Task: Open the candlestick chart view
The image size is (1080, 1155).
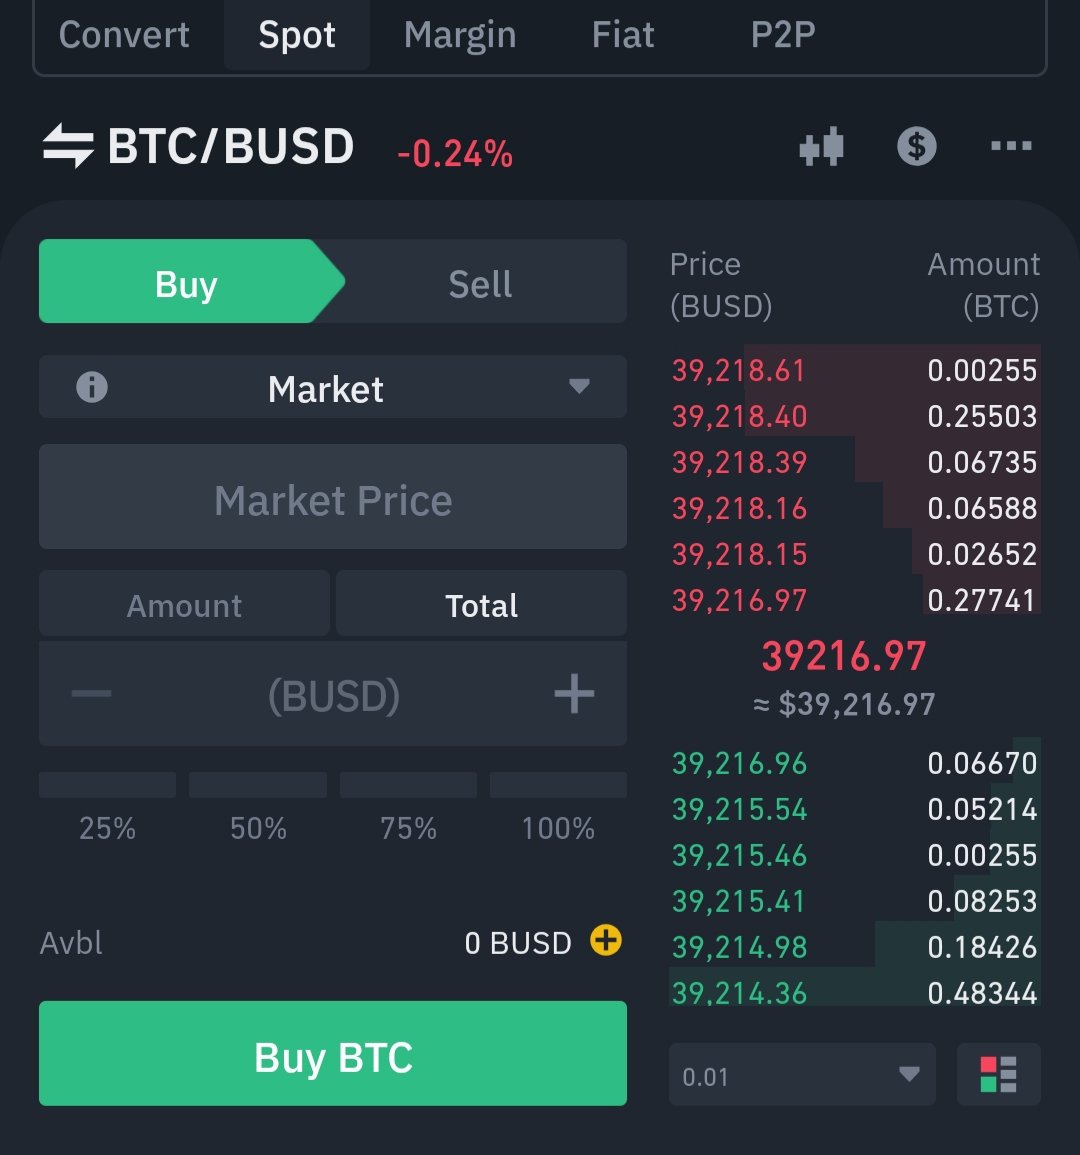Action: 822,148
